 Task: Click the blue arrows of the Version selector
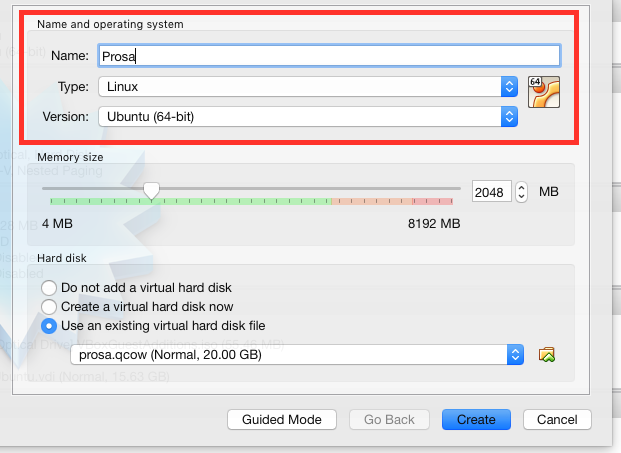pyautogui.click(x=509, y=116)
